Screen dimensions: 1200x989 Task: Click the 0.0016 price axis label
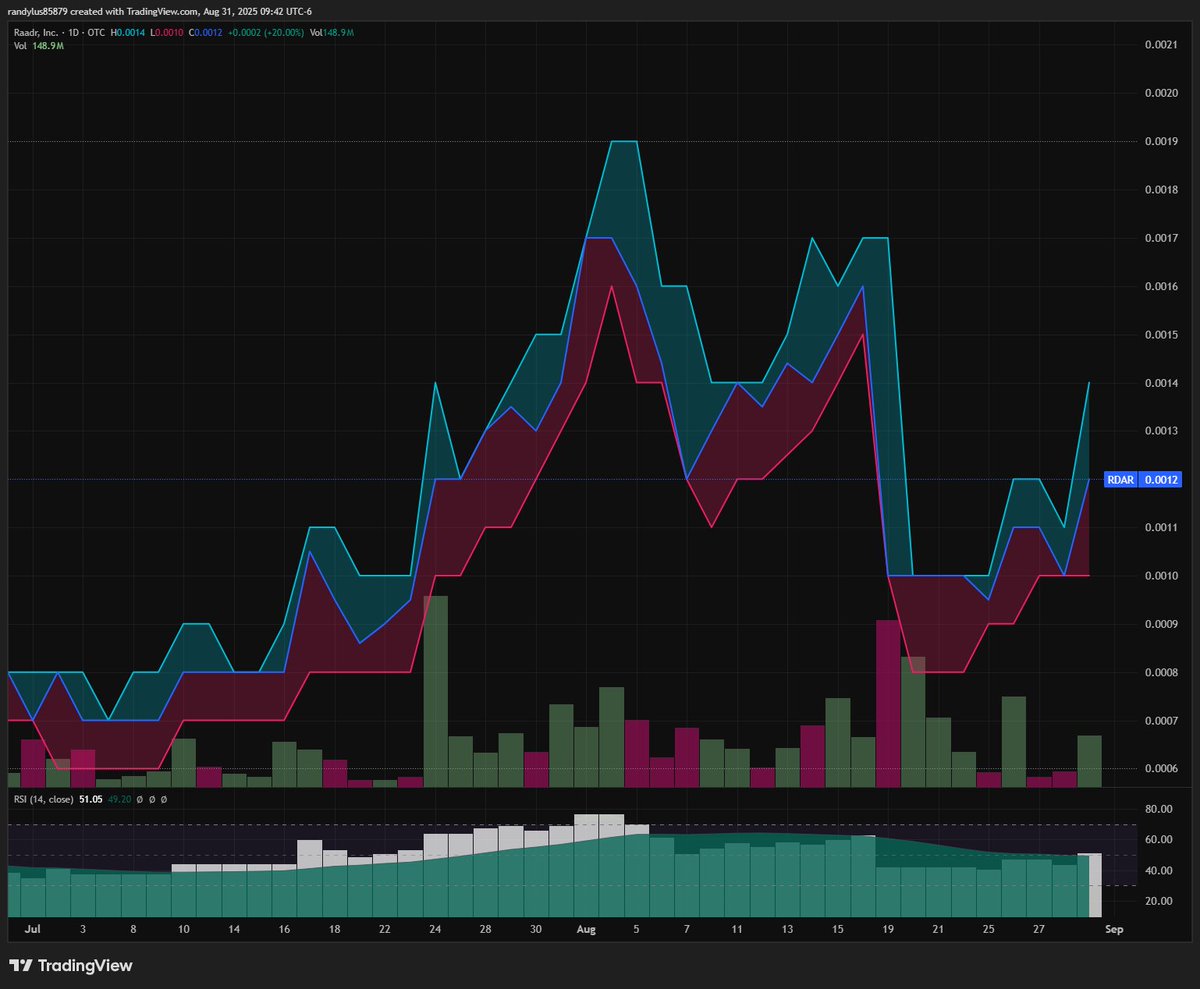coord(1160,287)
